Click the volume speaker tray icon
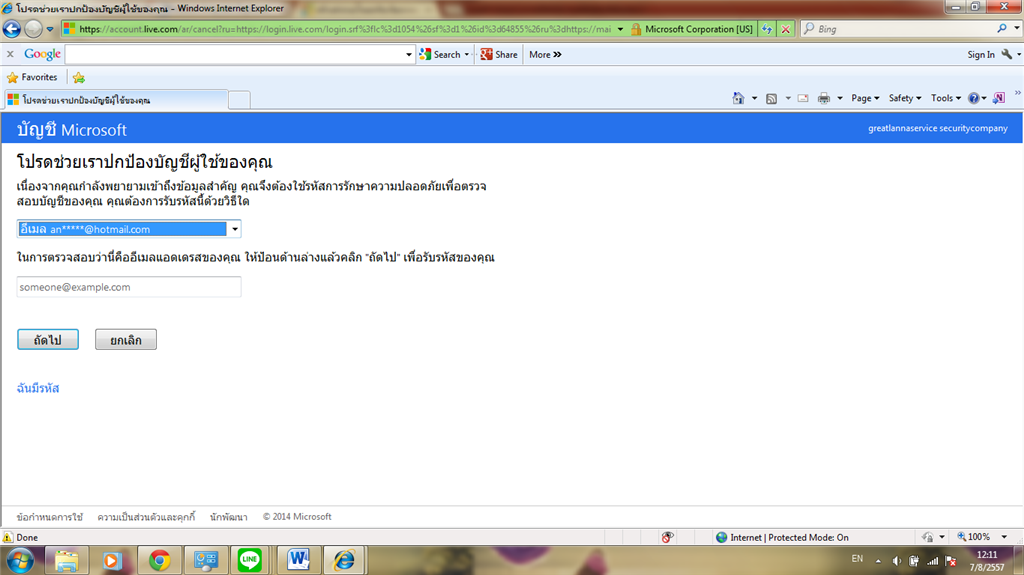The image size is (1024, 575). click(x=897, y=561)
